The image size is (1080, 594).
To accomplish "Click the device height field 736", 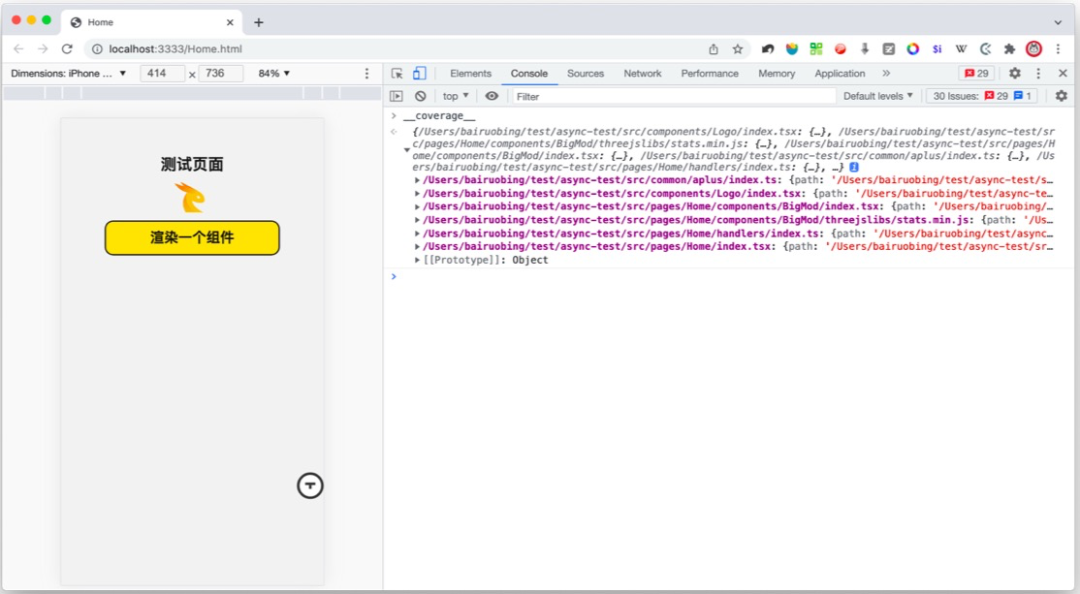I will [x=220, y=73].
